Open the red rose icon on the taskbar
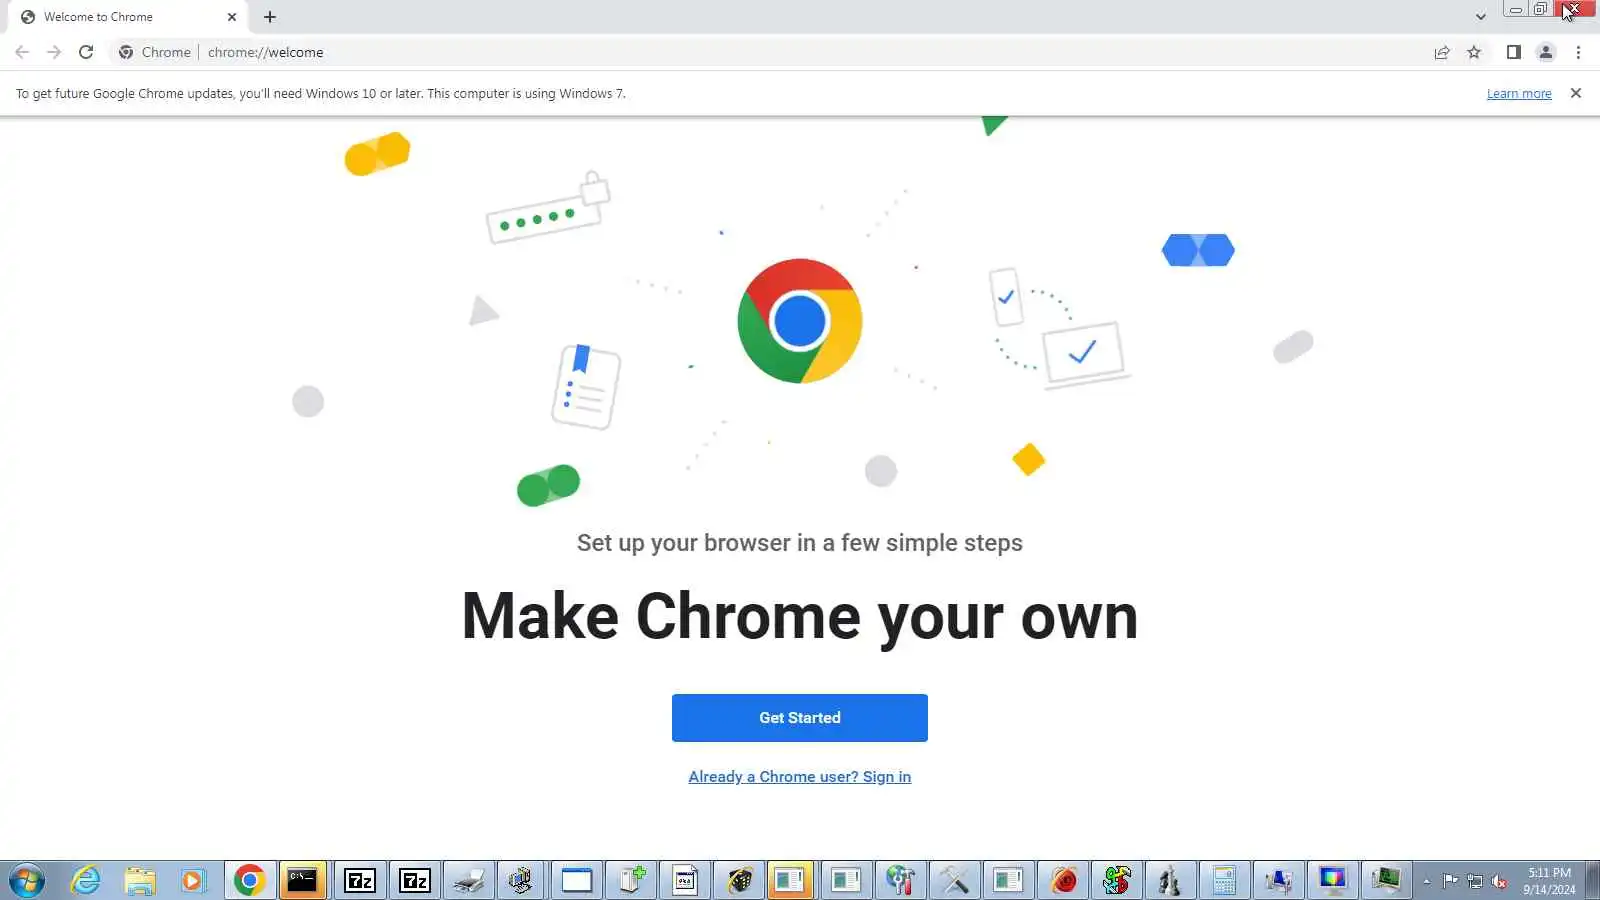Screen dimensions: 1600x900 (1063, 881)
